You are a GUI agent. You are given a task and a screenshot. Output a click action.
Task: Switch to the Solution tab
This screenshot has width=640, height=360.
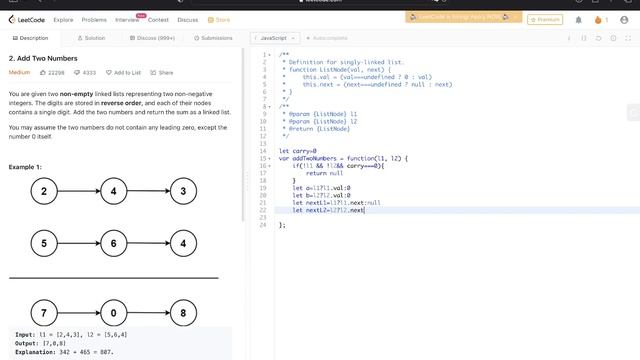click(91, 38)
